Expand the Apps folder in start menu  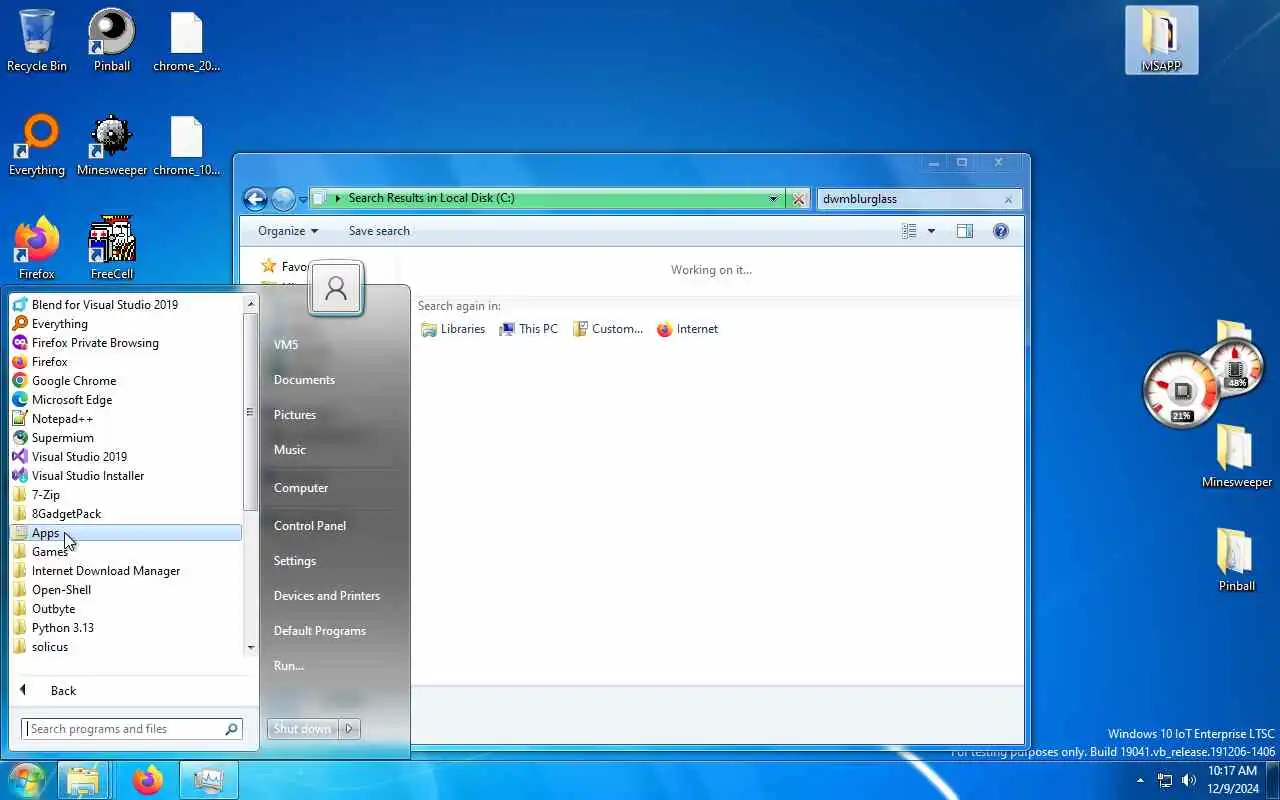[x=126, y=533]
